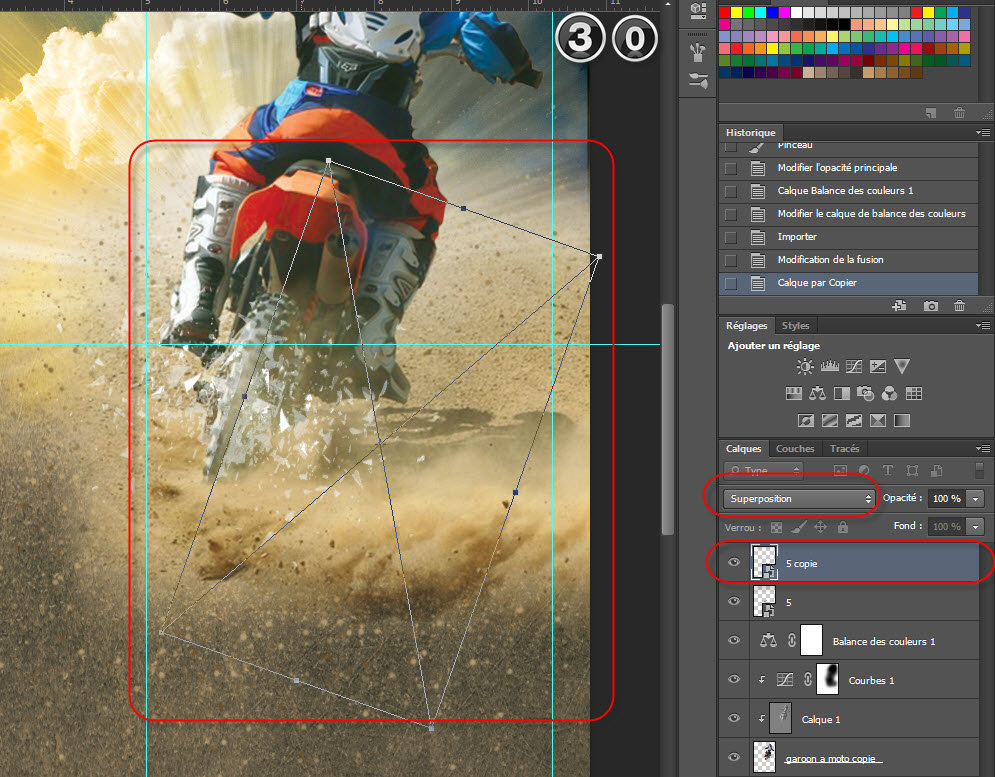Select 'Modifier l'opacité principale' history state

pyautogui.click(x=837, y=168)
